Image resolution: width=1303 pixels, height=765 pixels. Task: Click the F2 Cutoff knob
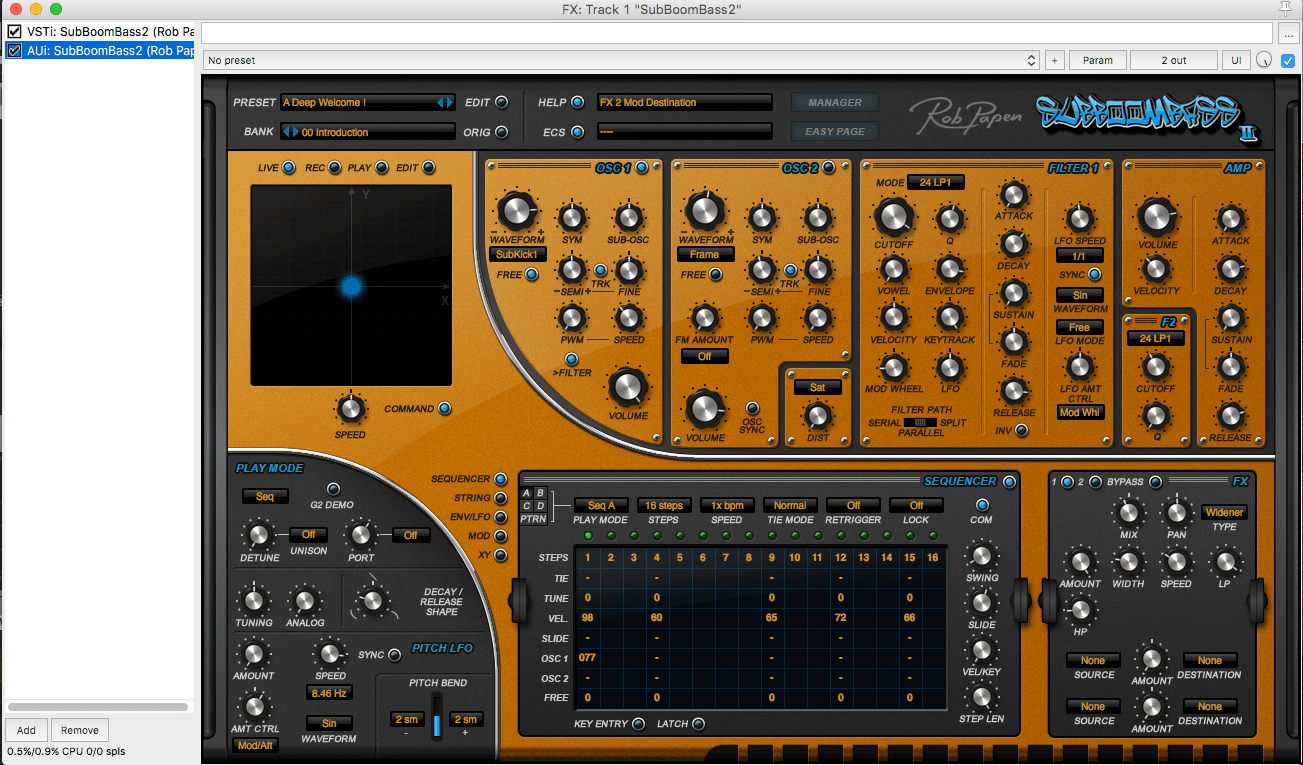click(1155, 366)
